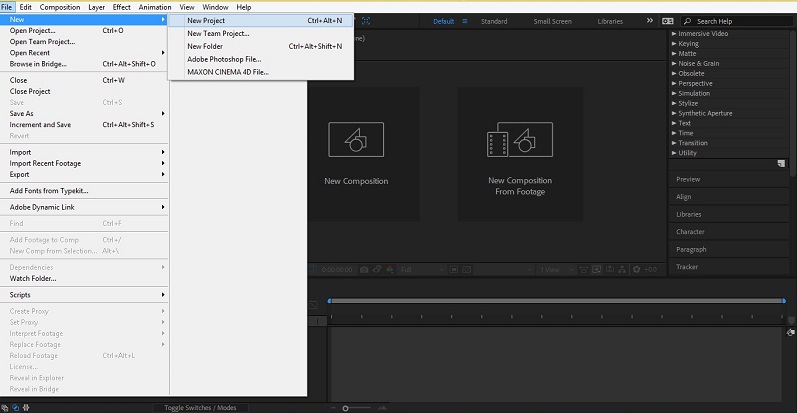Click the show channel color icon

pyautogui.click(x=390, y=269)
